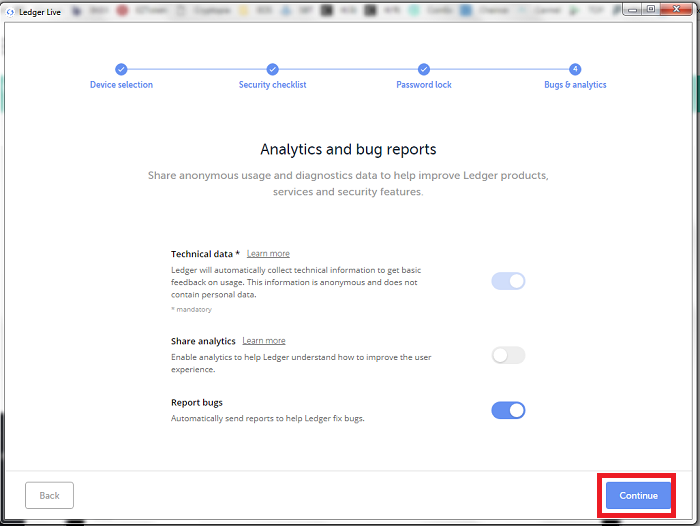This screenshot has height=526, width=700.
Task: Select the Security checklist step label
Action: pyautogui.click(x=272, y=85)
